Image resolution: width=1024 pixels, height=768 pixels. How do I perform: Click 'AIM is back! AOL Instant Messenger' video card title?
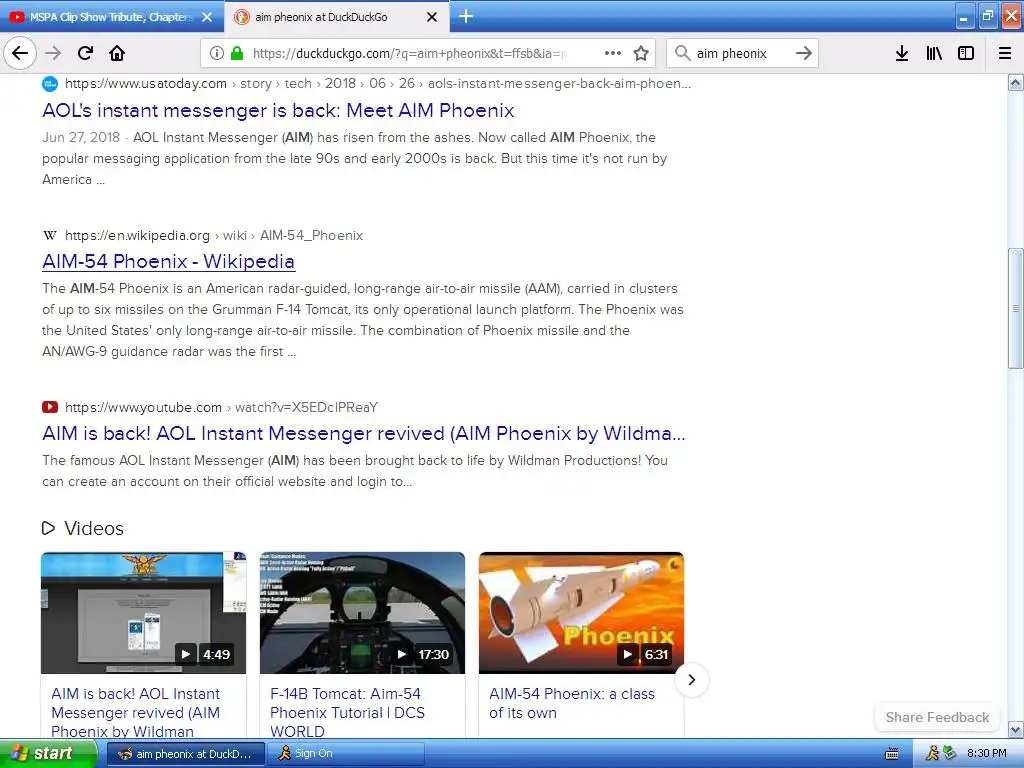click(x=135, y=712)
